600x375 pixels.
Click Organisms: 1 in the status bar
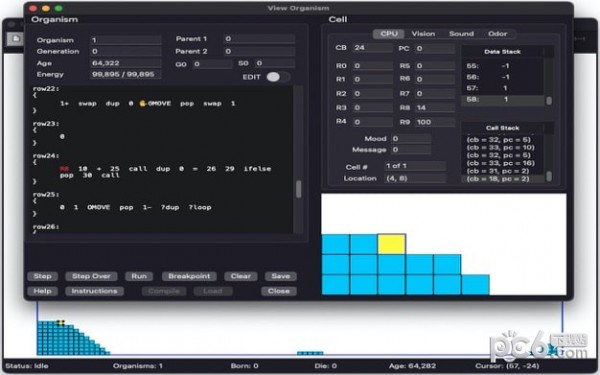(x=138, y=366)
